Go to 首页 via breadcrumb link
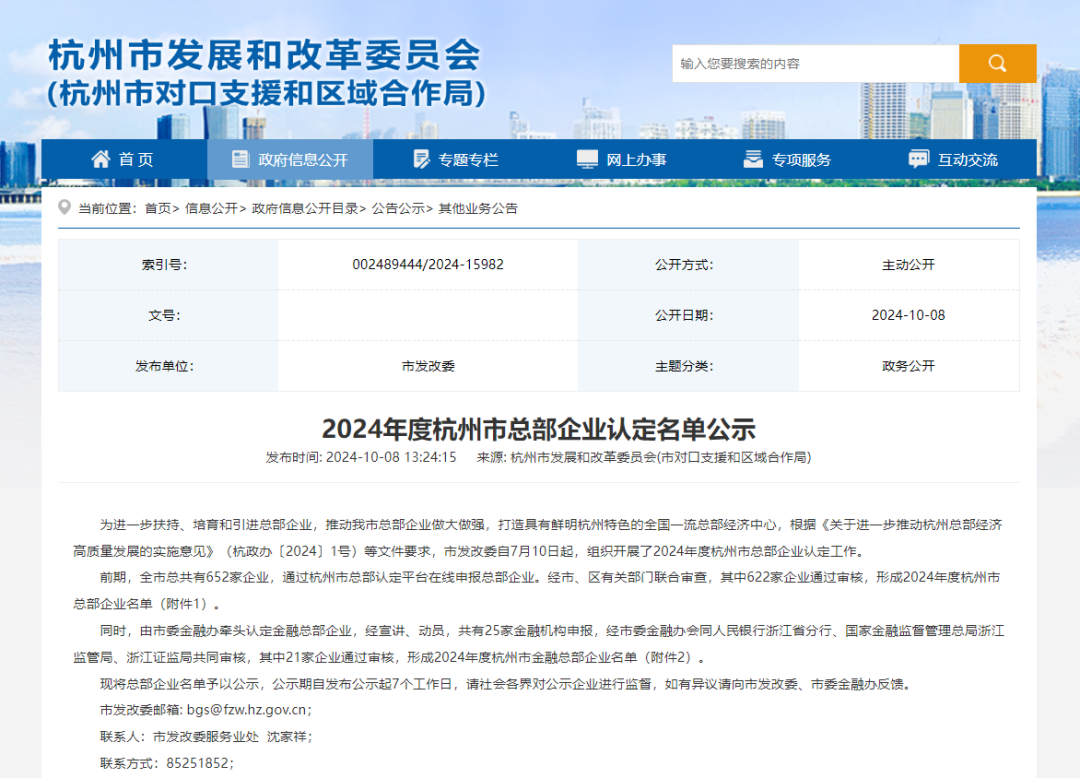Viewport: 1080px width, 778px height. tap(158, 209)
